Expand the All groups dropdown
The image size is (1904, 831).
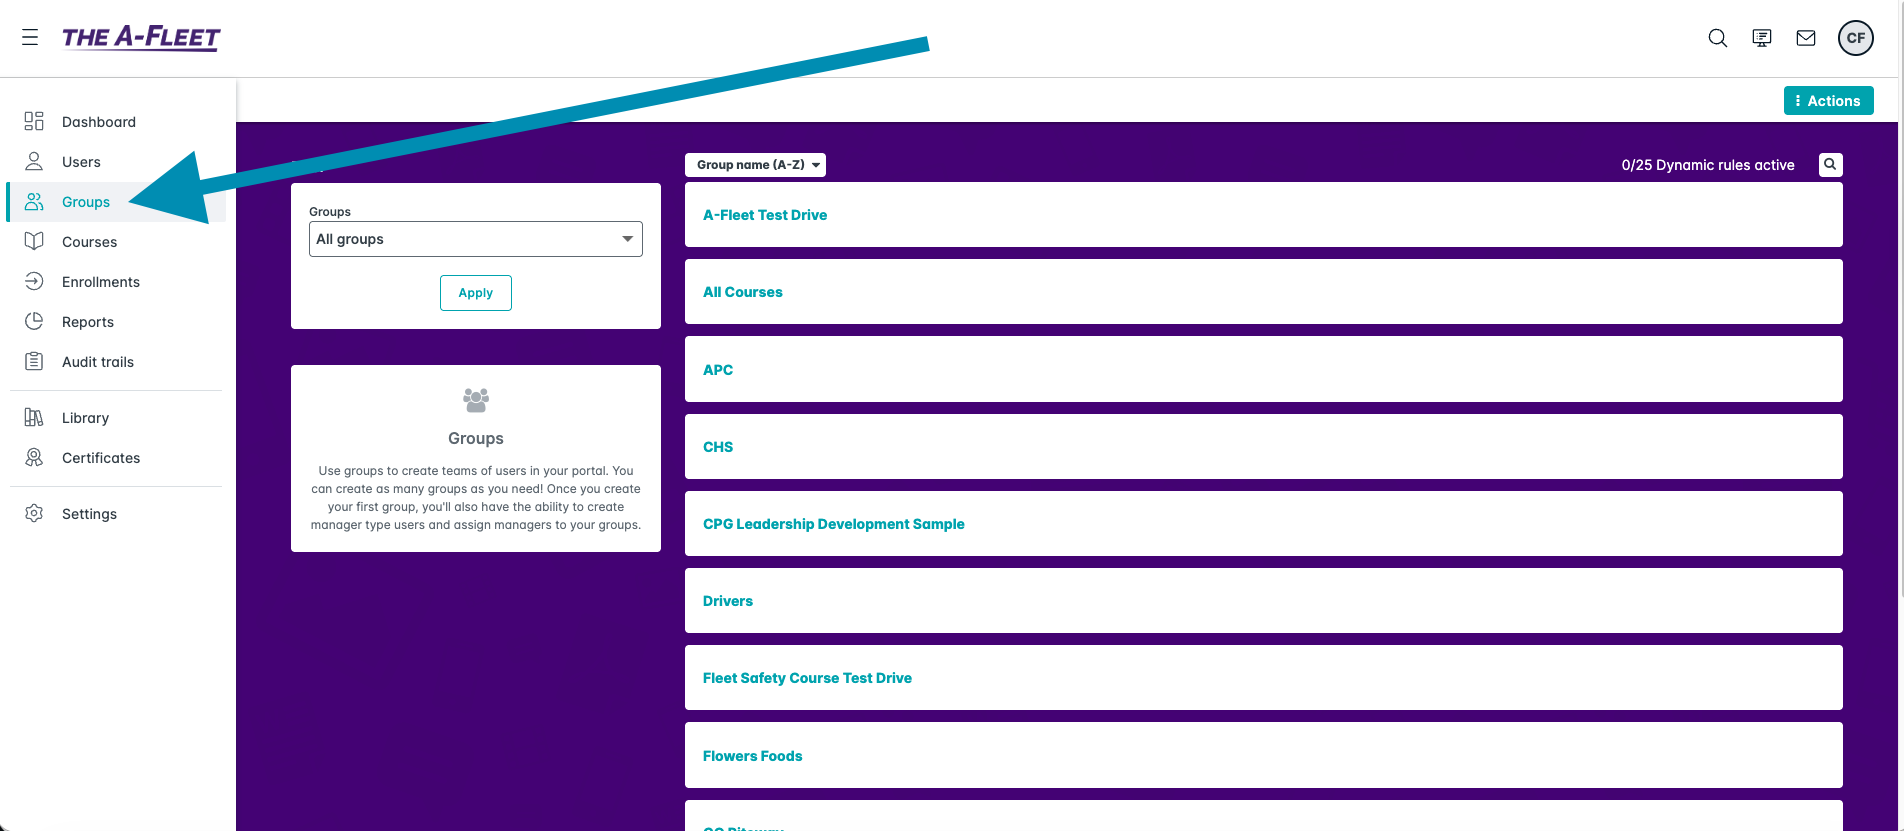pos(475,239)
